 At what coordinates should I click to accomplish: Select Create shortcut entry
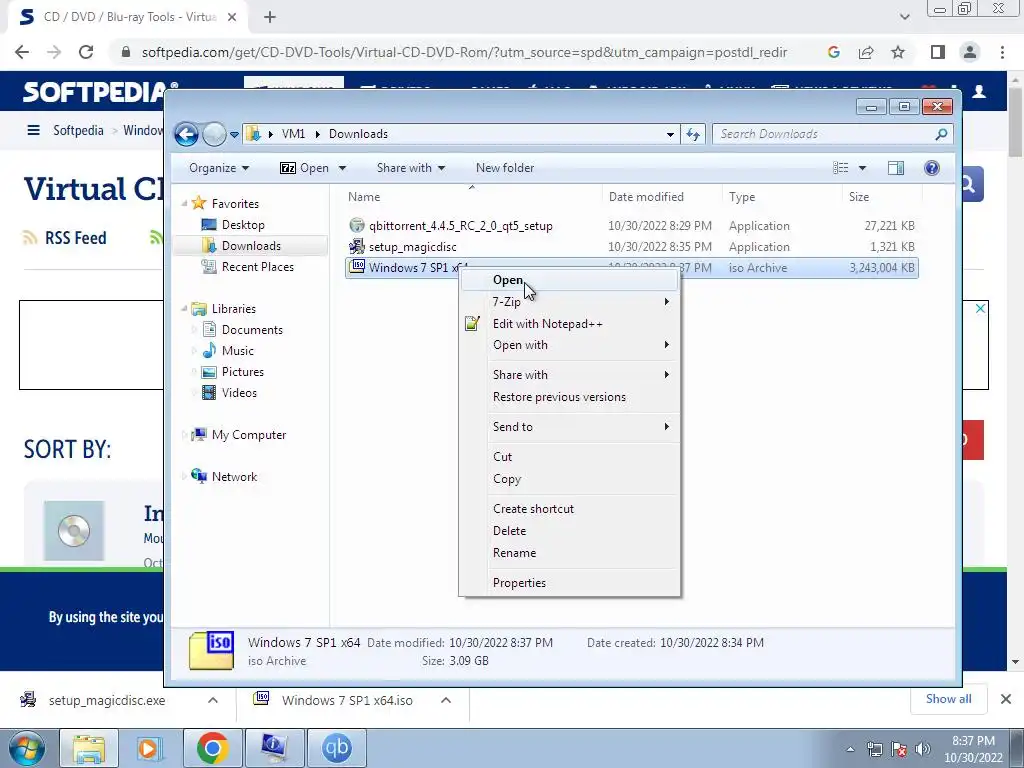pos(568,509)
